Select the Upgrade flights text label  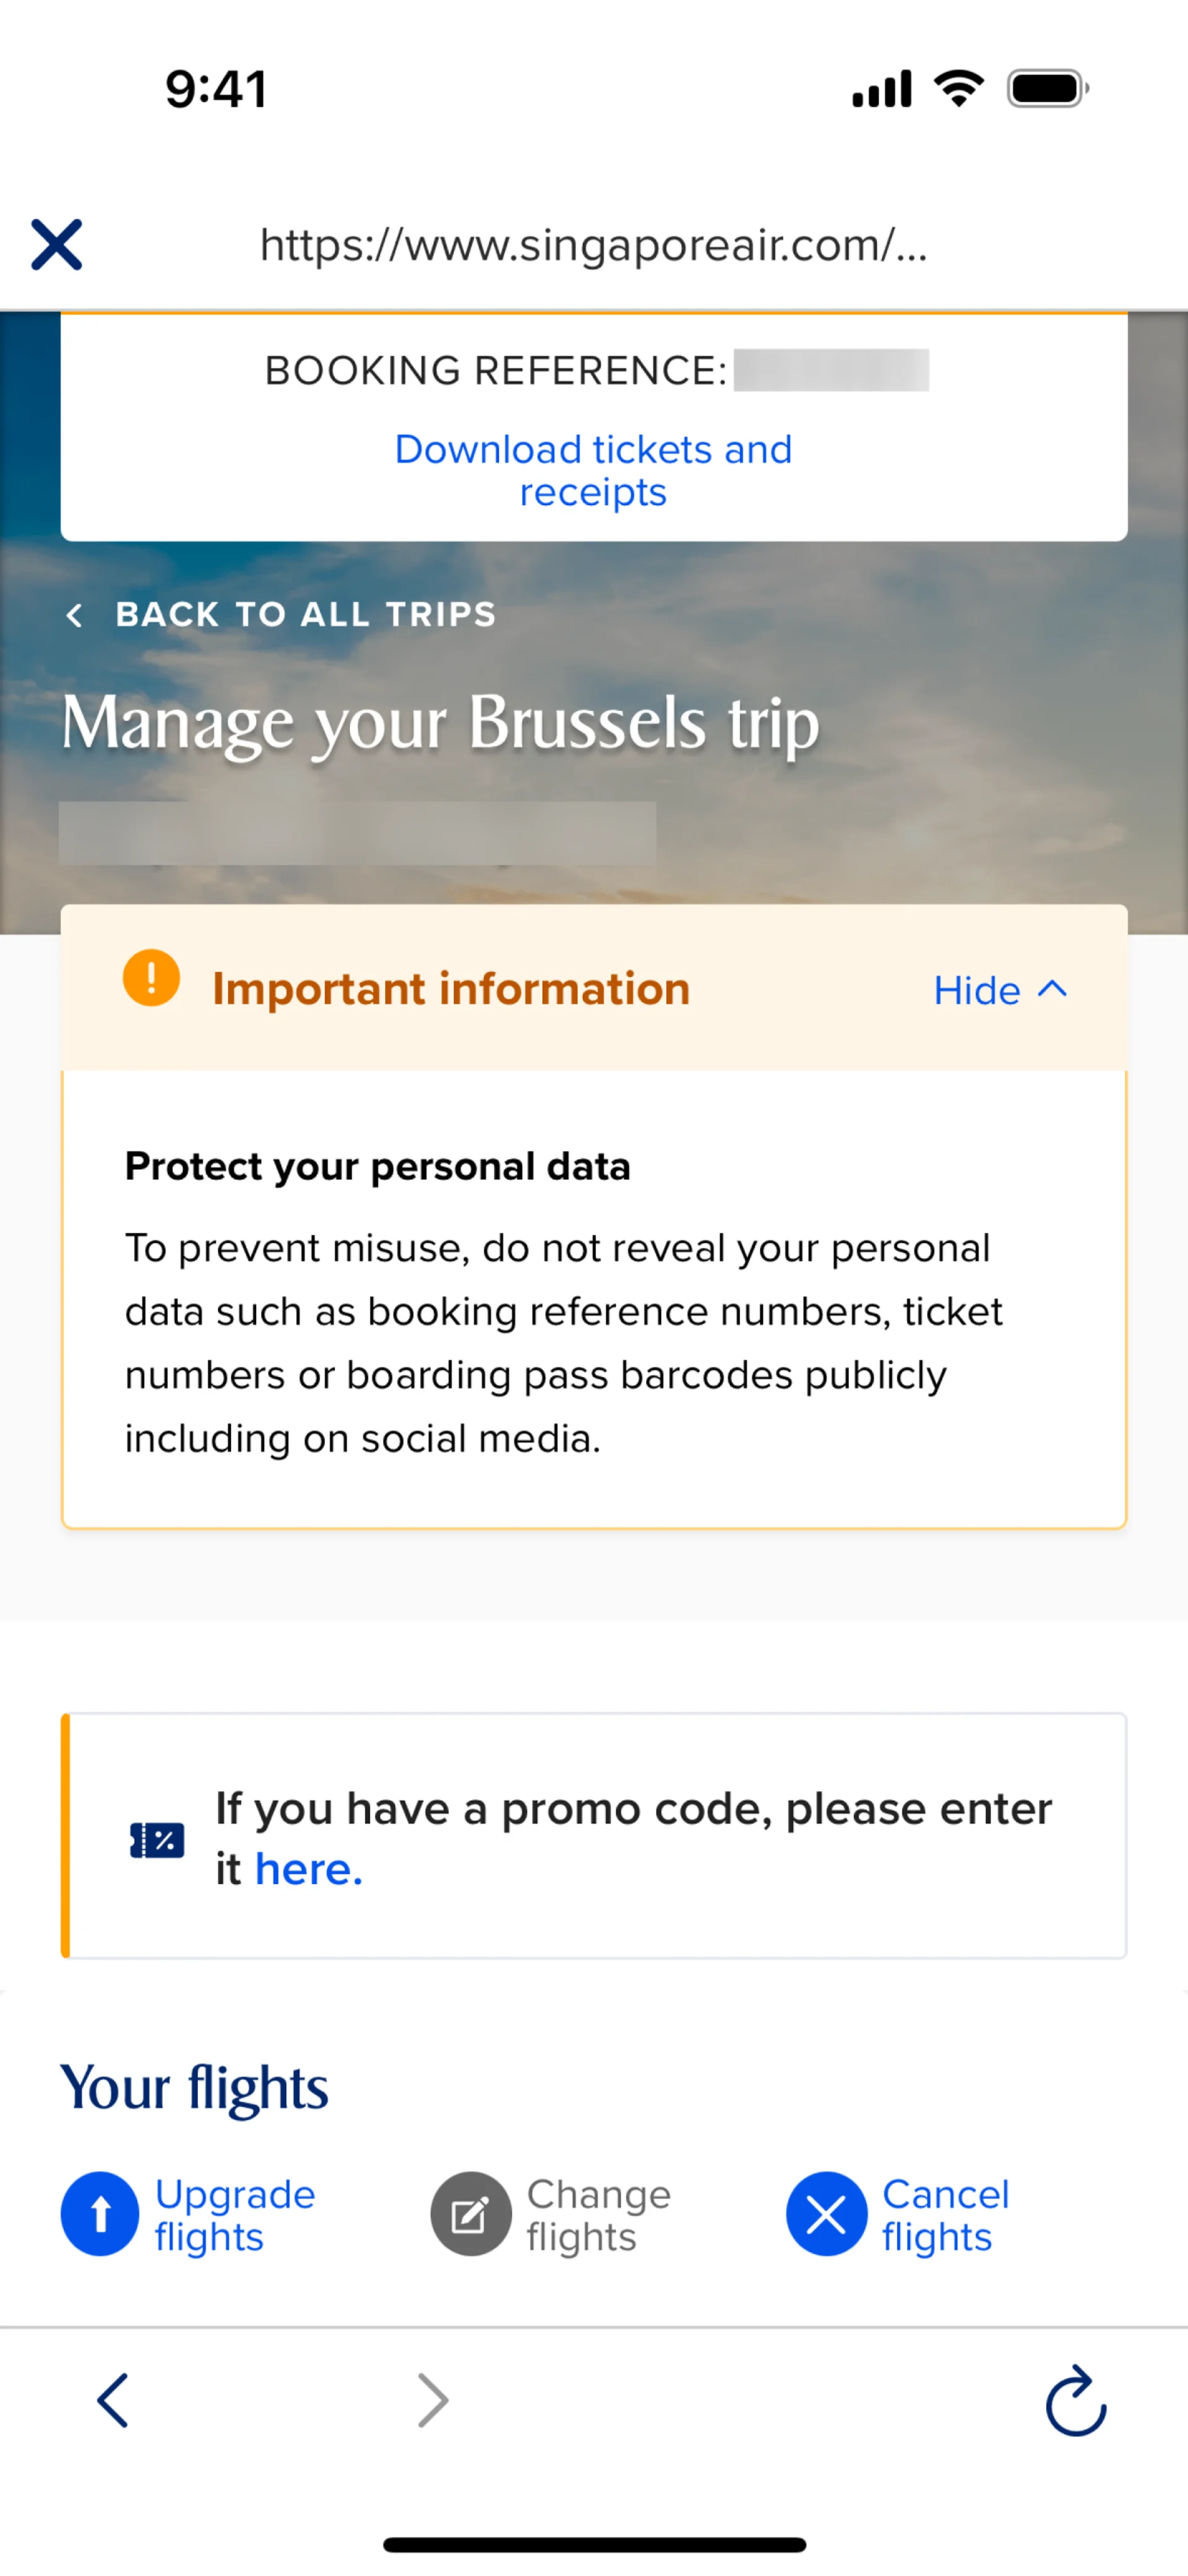(235, 2215)
